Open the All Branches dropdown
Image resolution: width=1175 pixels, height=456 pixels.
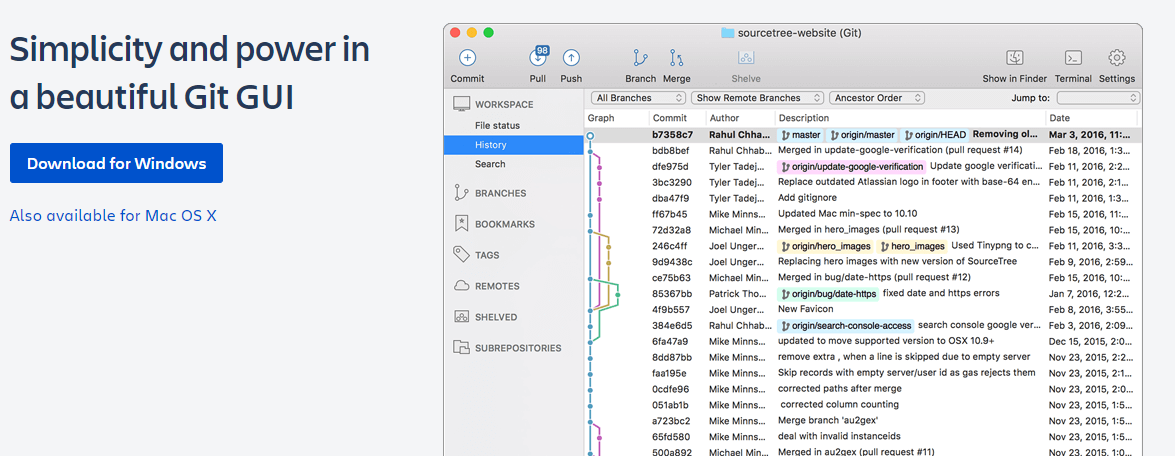click(638, 98)
